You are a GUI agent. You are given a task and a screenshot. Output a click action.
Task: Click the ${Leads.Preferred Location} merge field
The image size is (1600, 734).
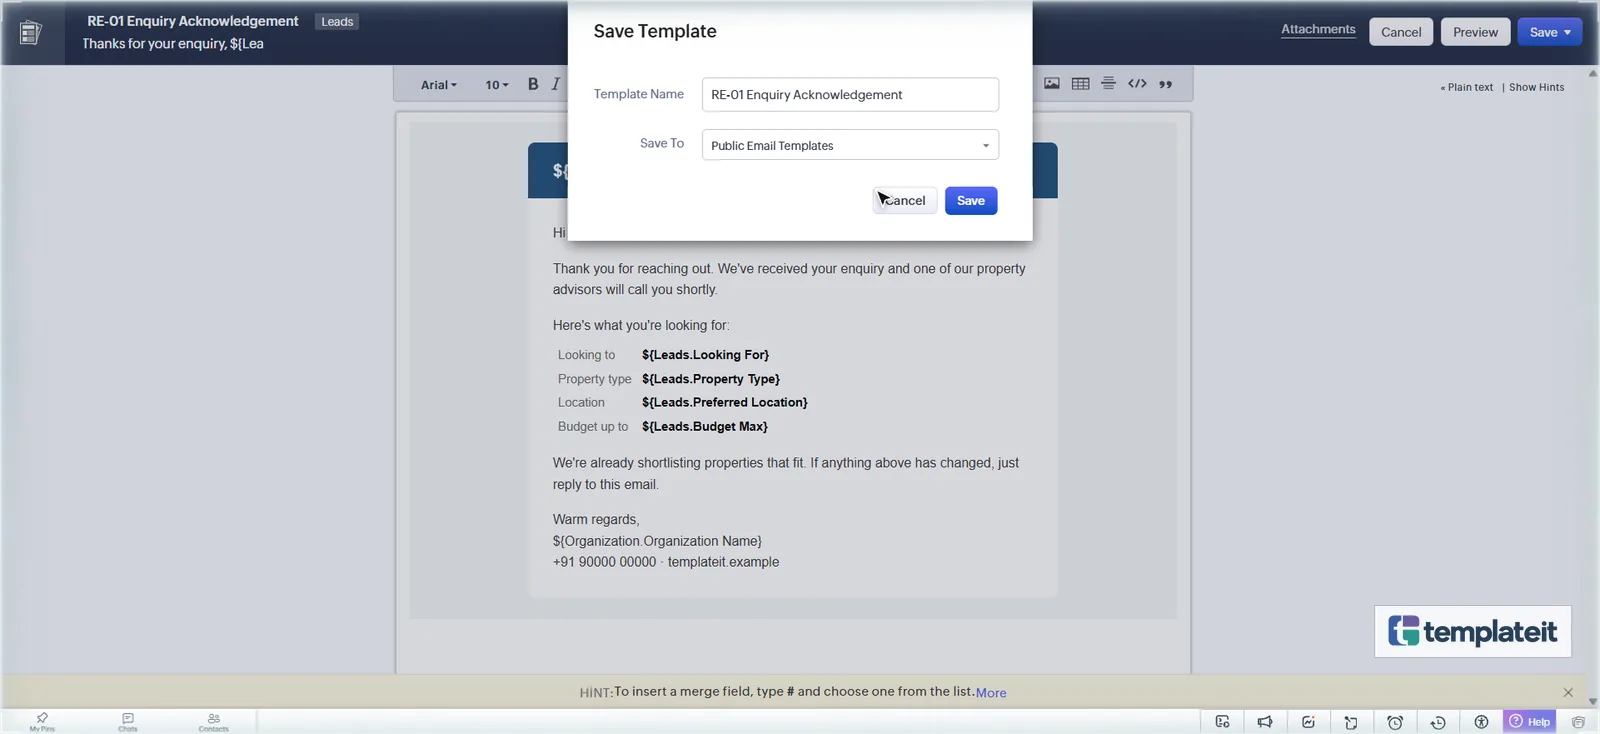click(x=724, y=403)
